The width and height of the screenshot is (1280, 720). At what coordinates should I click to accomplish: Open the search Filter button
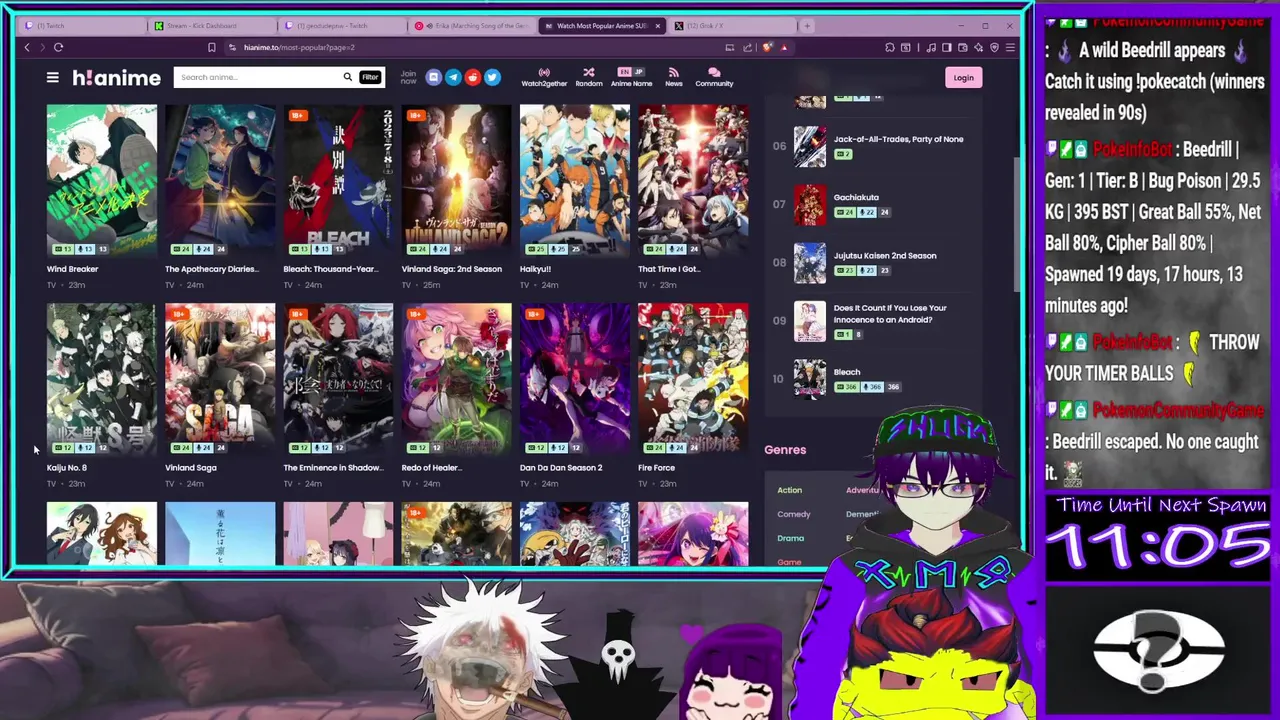point(370,77)
